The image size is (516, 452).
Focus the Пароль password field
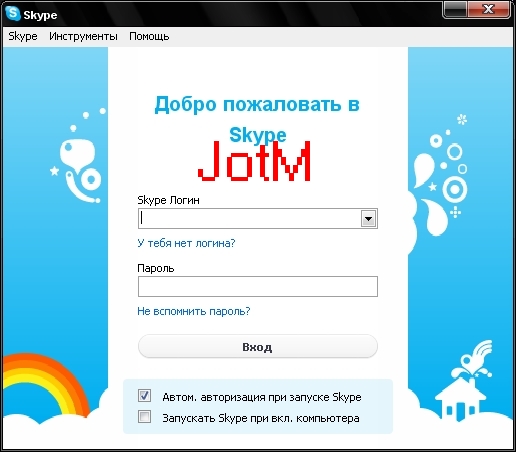pyautogui.click(x=258, y=287)
